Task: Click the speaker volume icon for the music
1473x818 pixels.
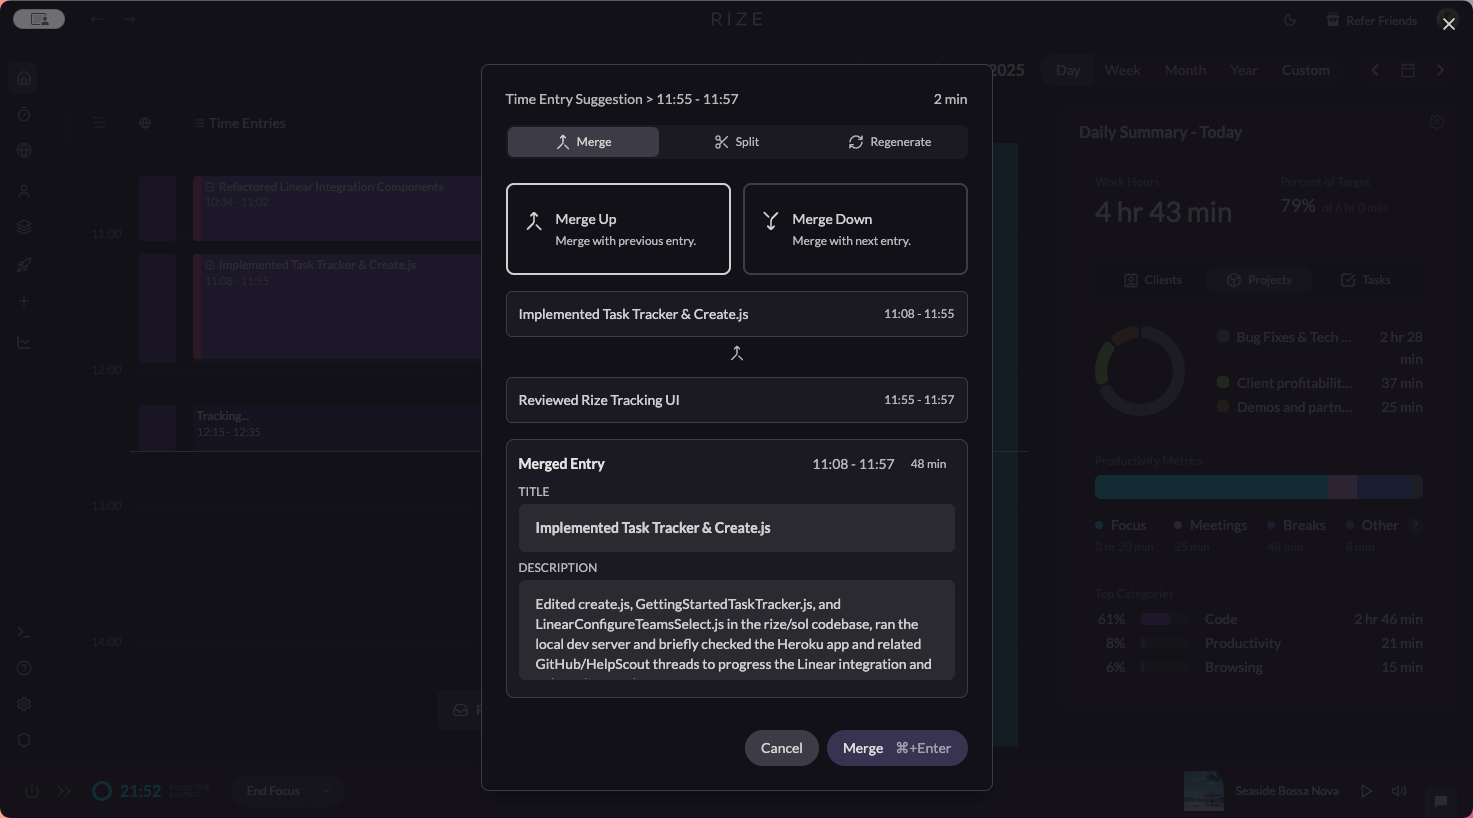Action: pyautogui.click(x=1399, y=791)
